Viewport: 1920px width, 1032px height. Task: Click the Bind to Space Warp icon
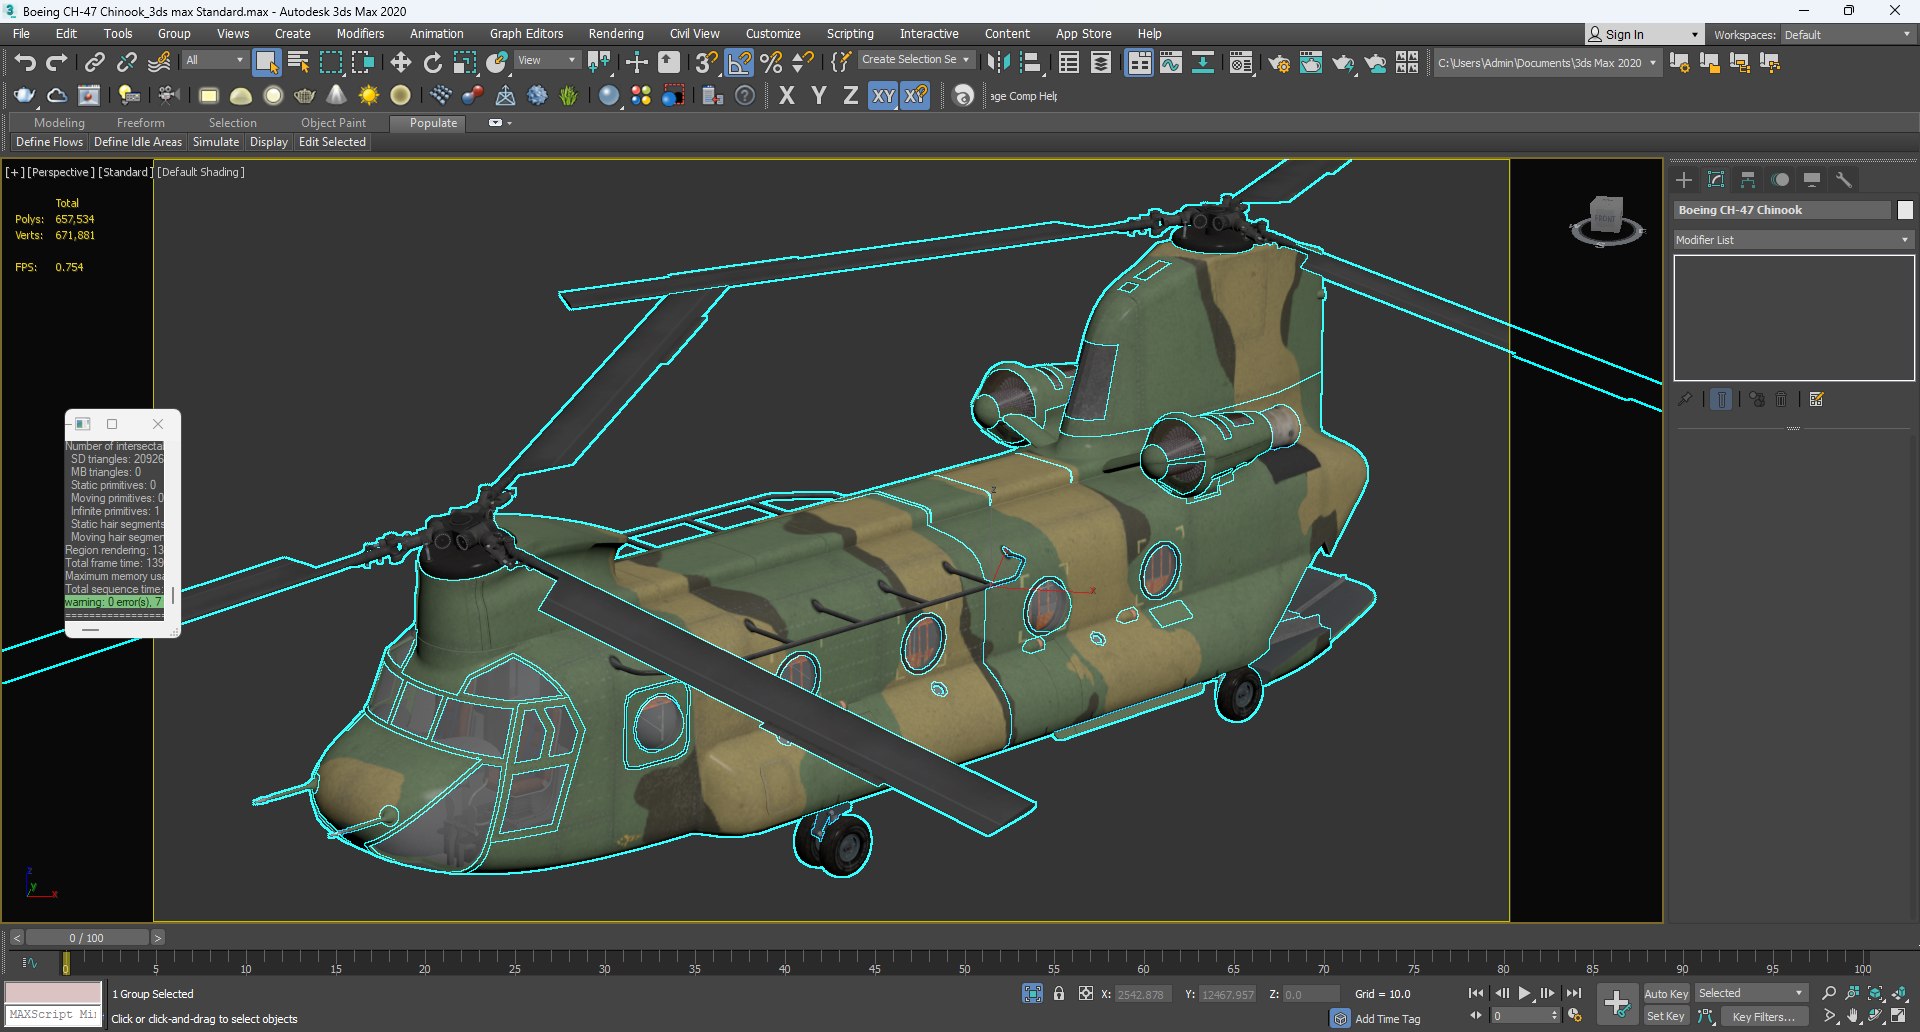coord(159,63)
